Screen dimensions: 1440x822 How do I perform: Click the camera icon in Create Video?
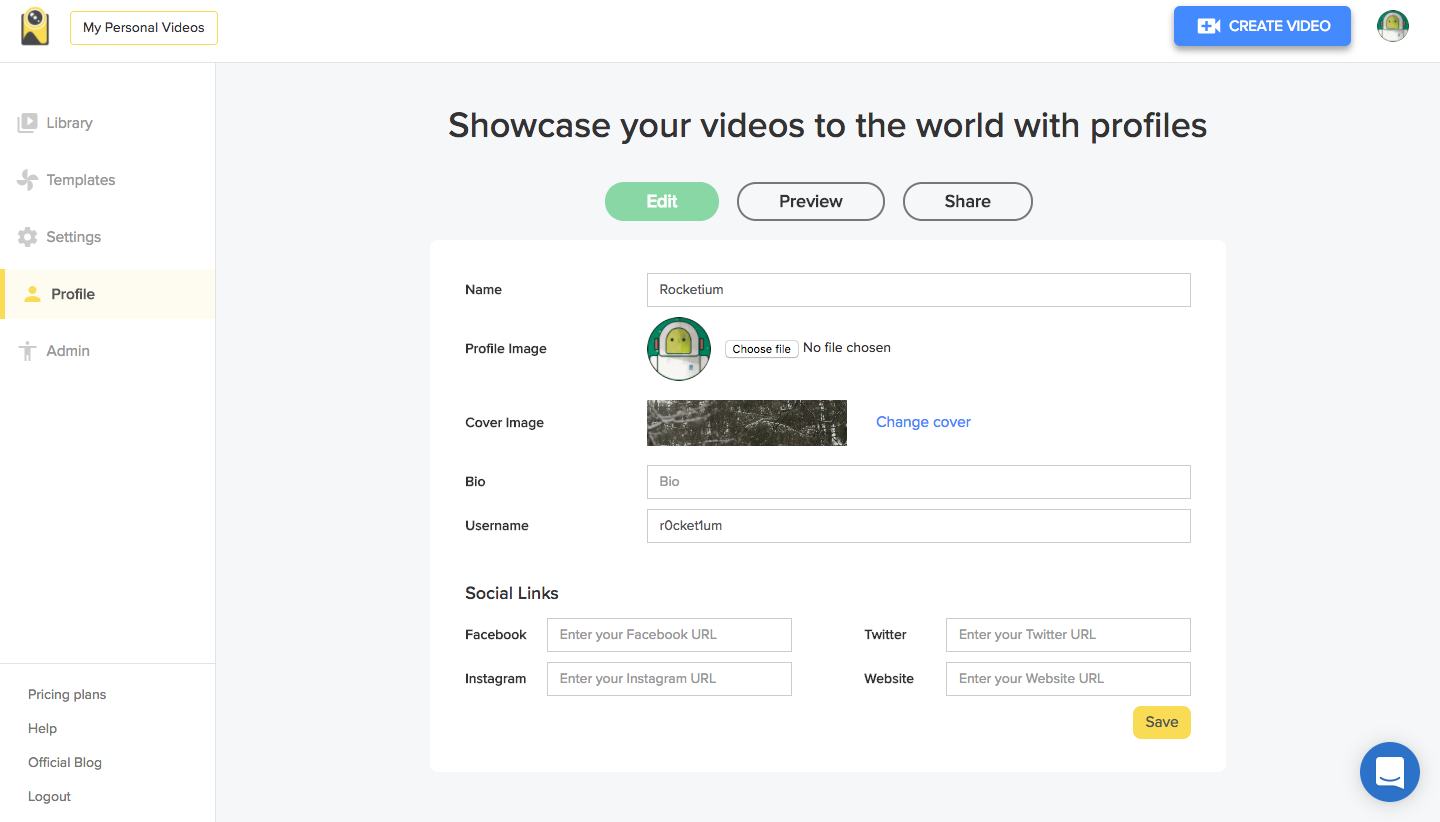pos(1208,26)
